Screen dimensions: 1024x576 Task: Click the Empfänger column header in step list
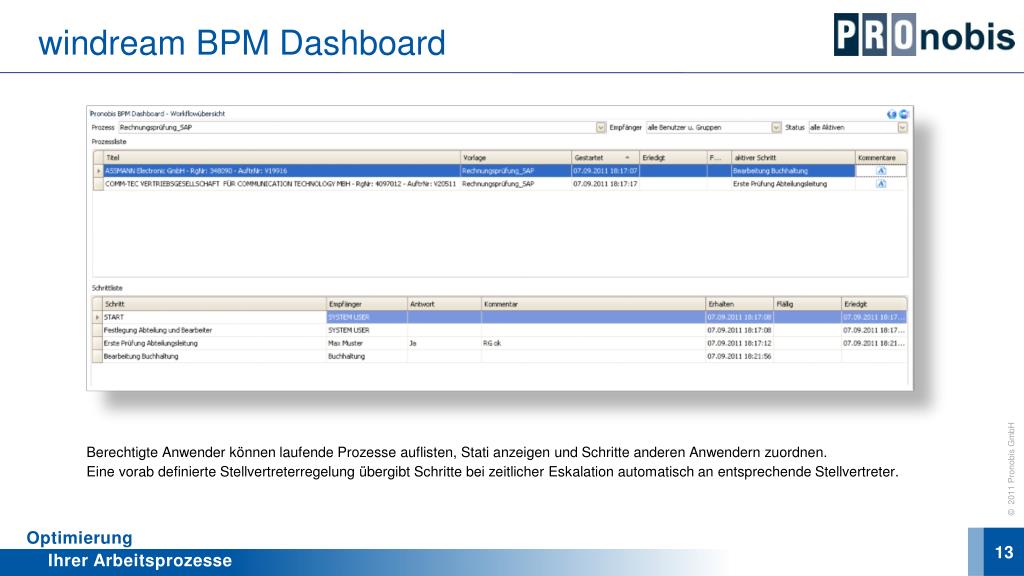pyautogui.click(x=367, y=304)
